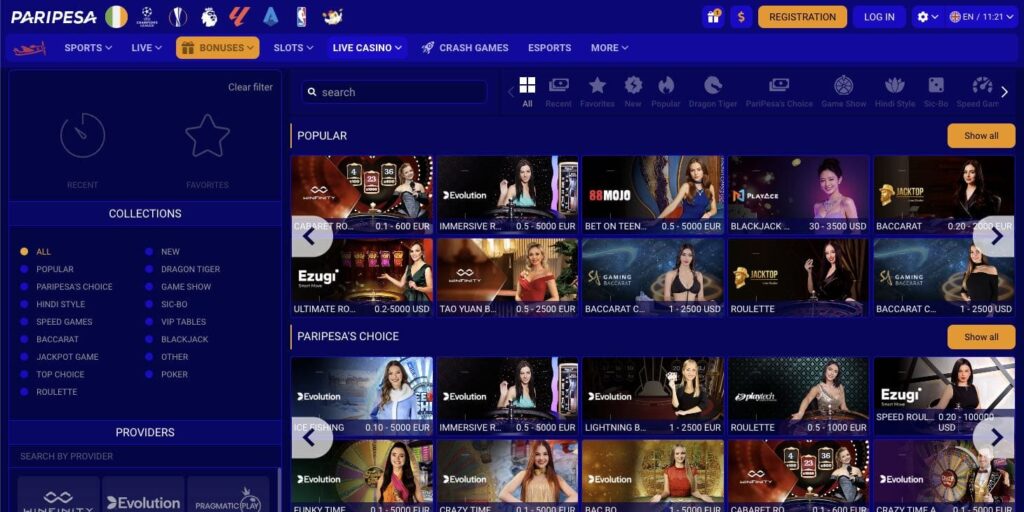Click the Search by provider field

coord(145,456)
